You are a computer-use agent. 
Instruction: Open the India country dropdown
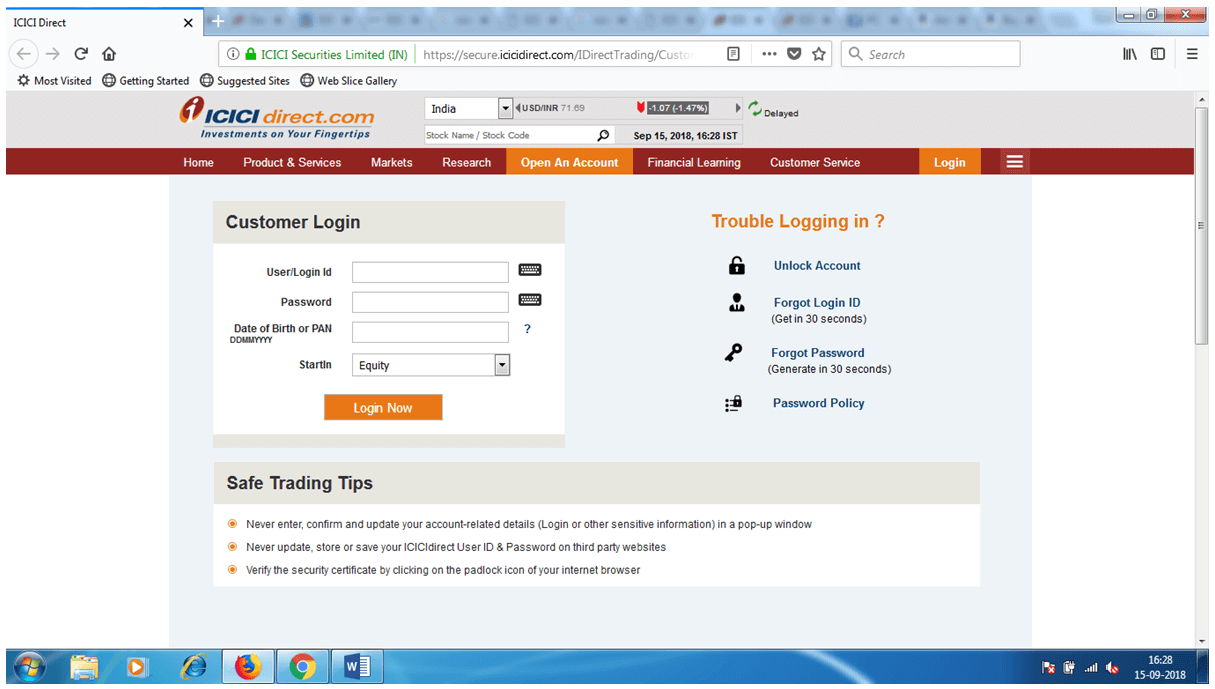504,107
